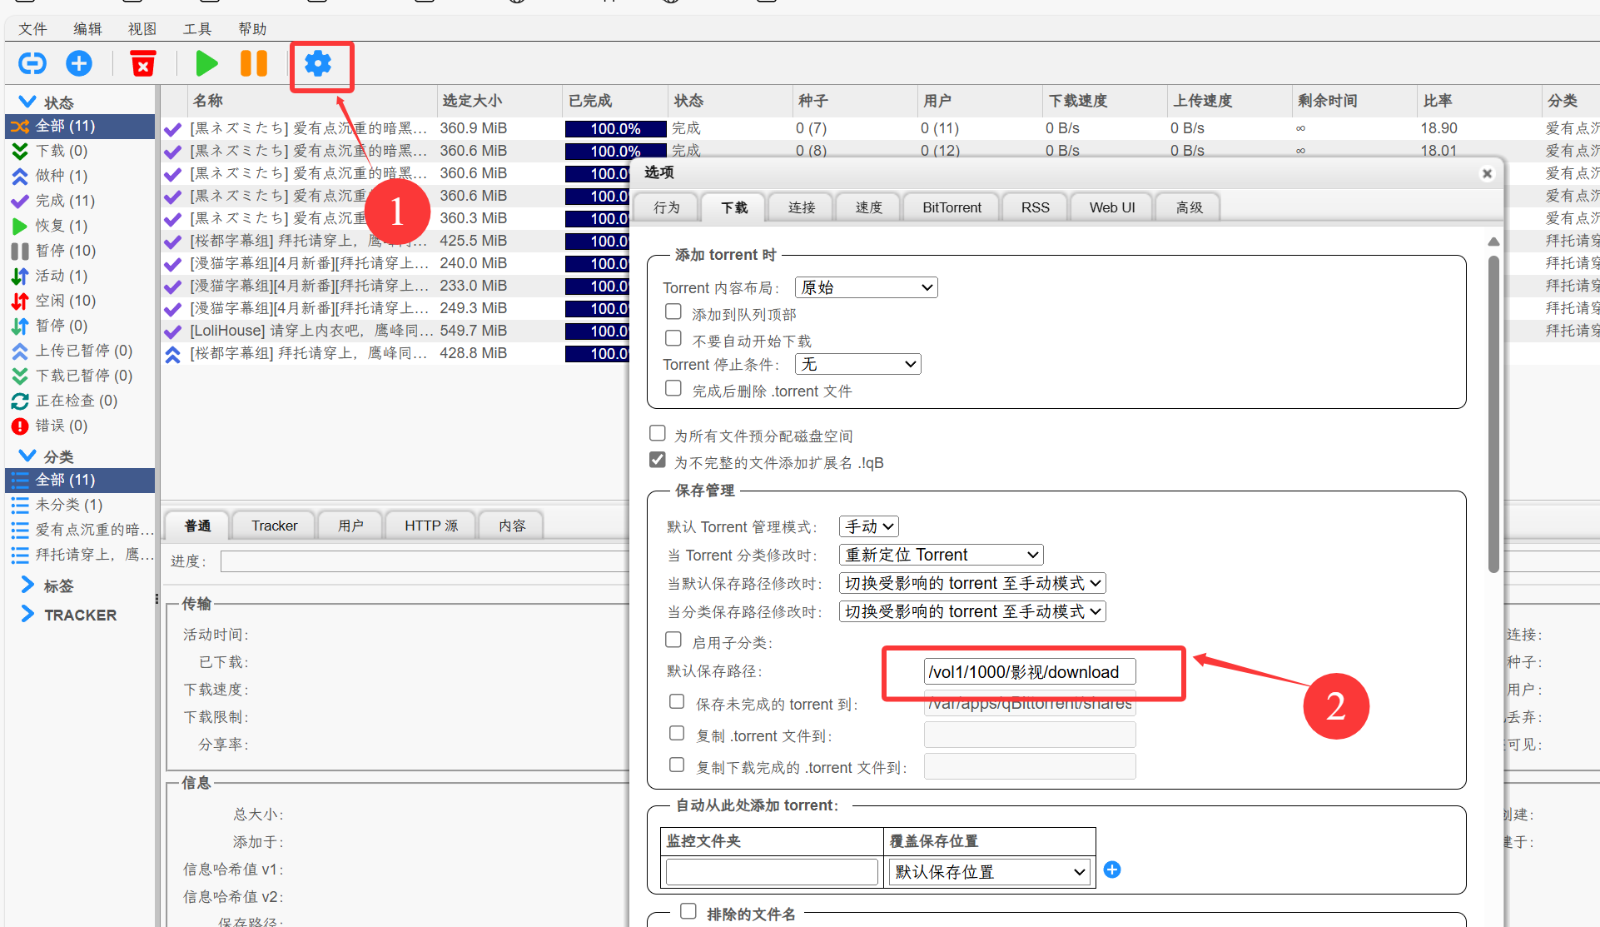Screen dimensions: 1600x927
Task: Enable the 不要自动开始下载 checkbox
Action: tap(673, 339)
